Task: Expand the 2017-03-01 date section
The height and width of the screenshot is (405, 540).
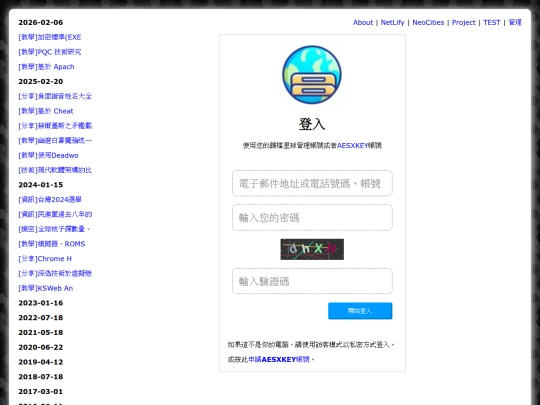Action: pos(41,392)
